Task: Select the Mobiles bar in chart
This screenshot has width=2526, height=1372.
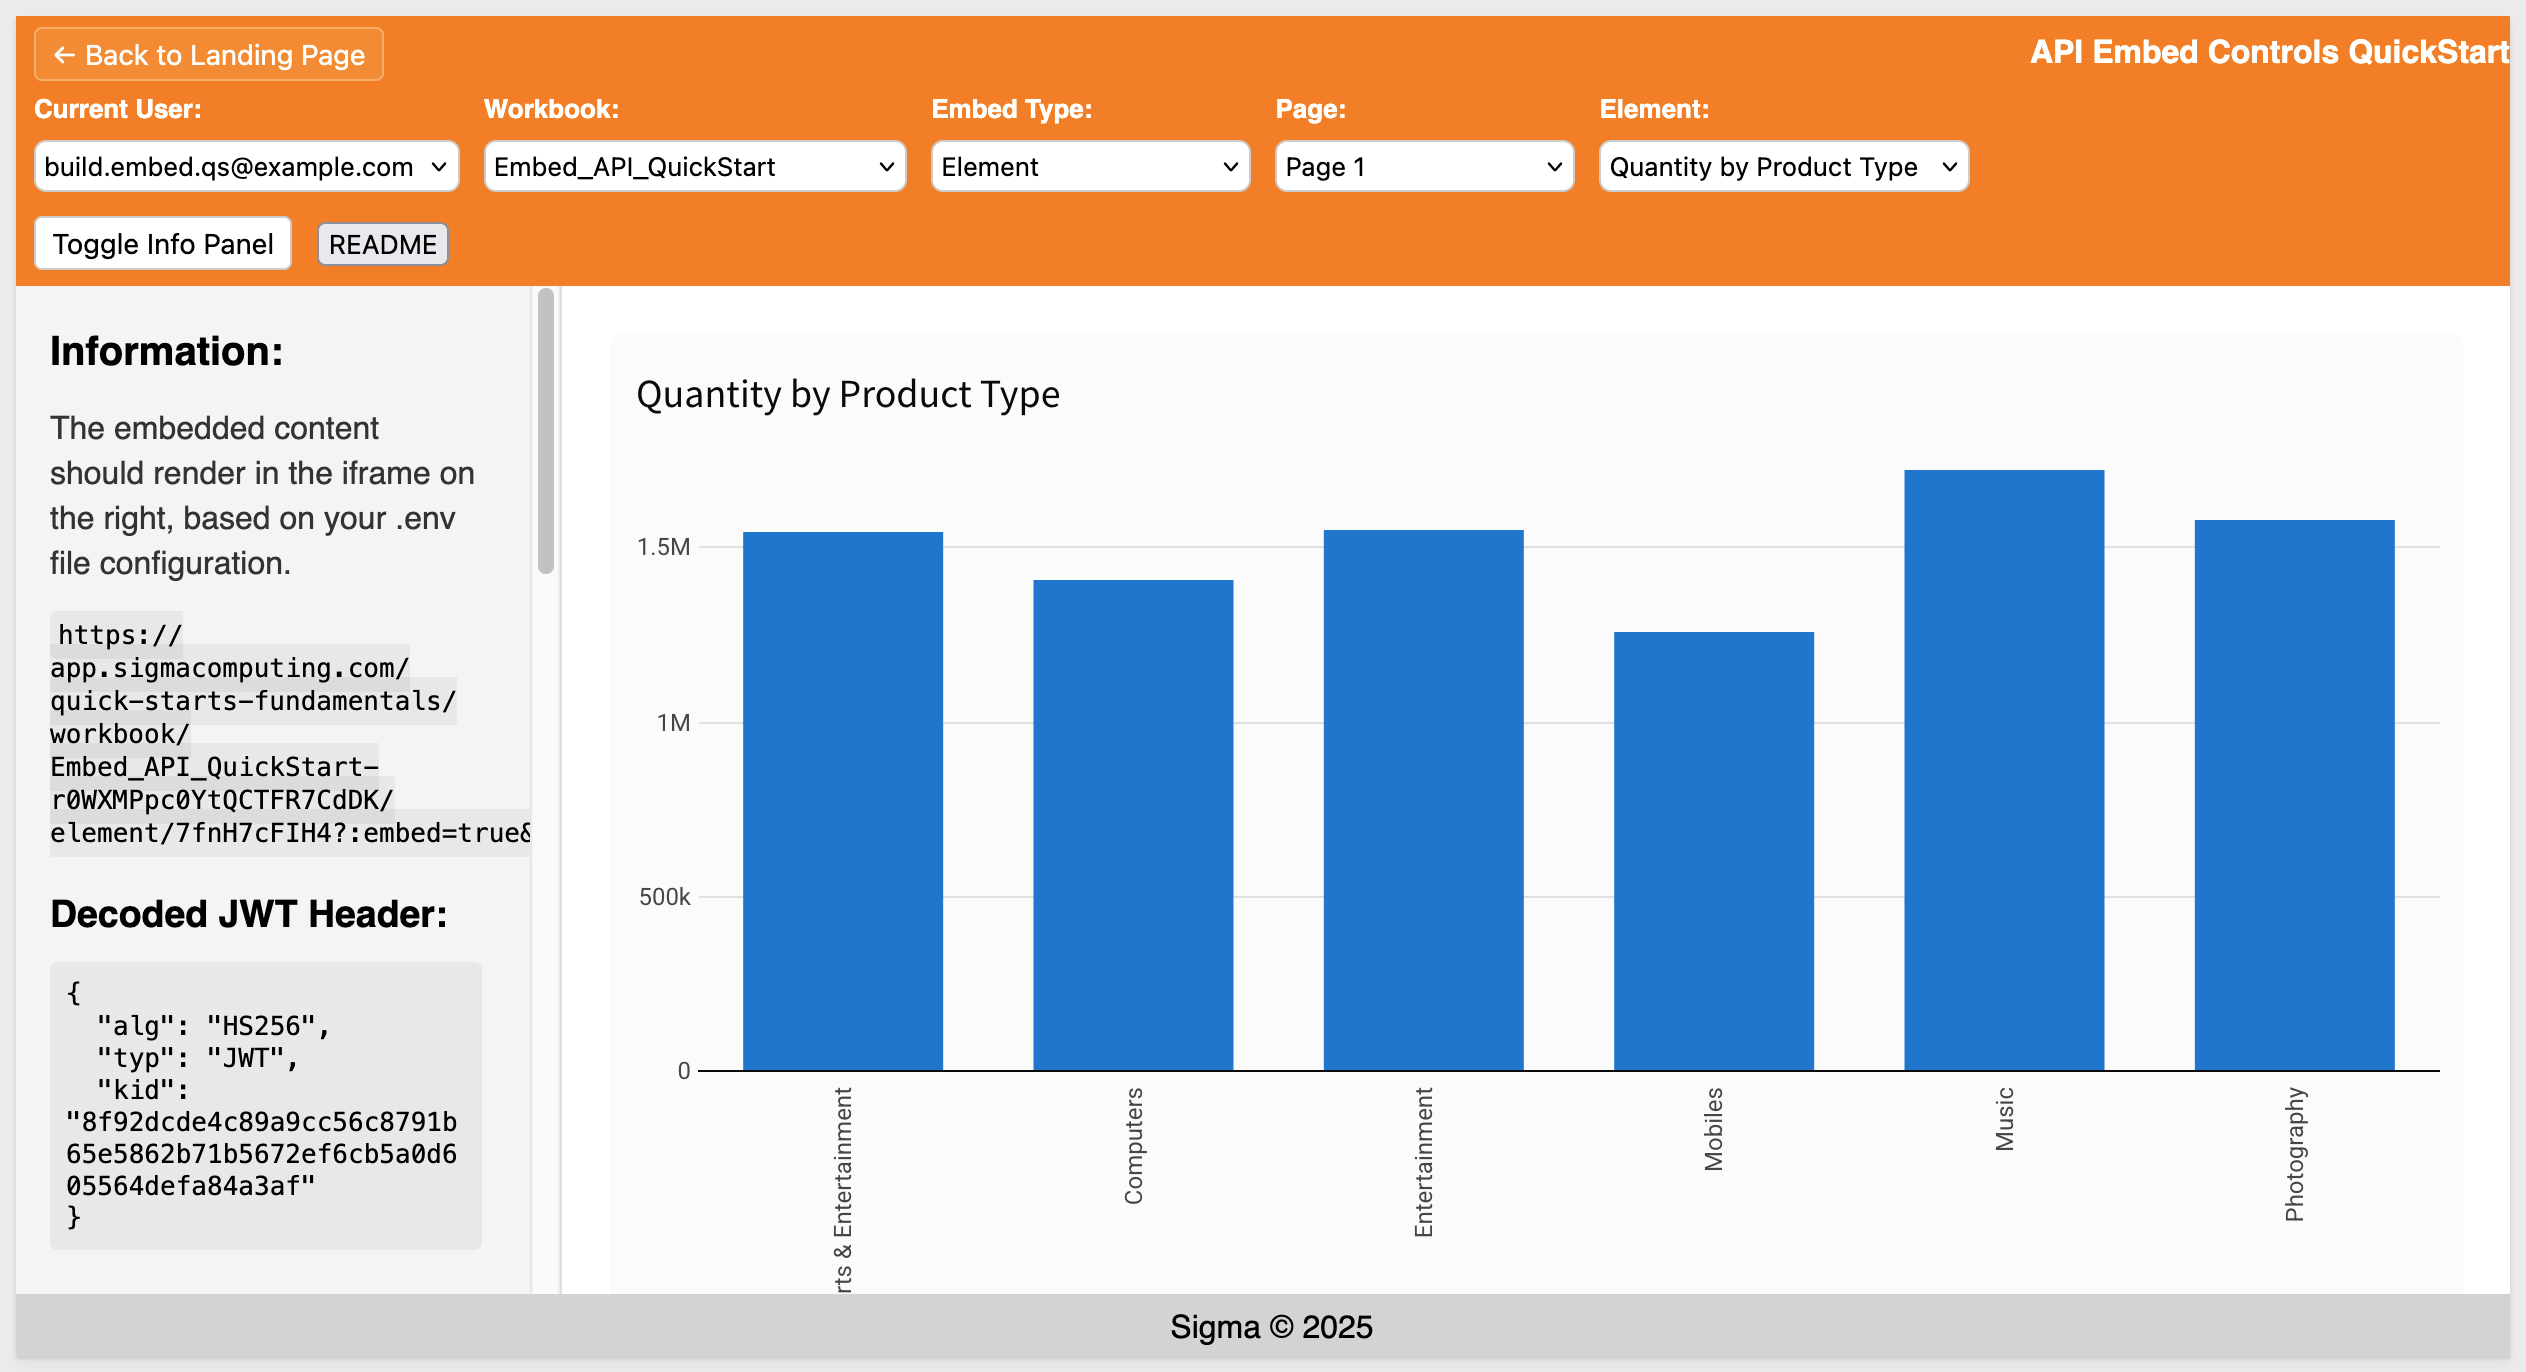Action: click(1713, 850)
